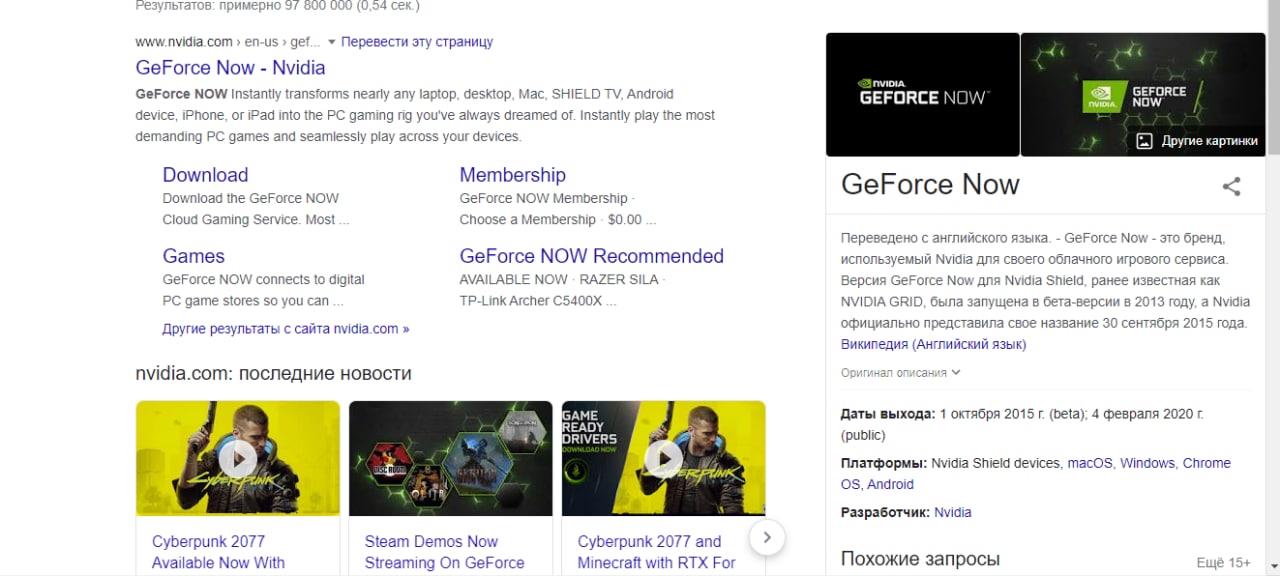The image size is (1280, 576).
Task: Open the GeForce Now - Nvidia result title
Action: click(x=230, y=68)
